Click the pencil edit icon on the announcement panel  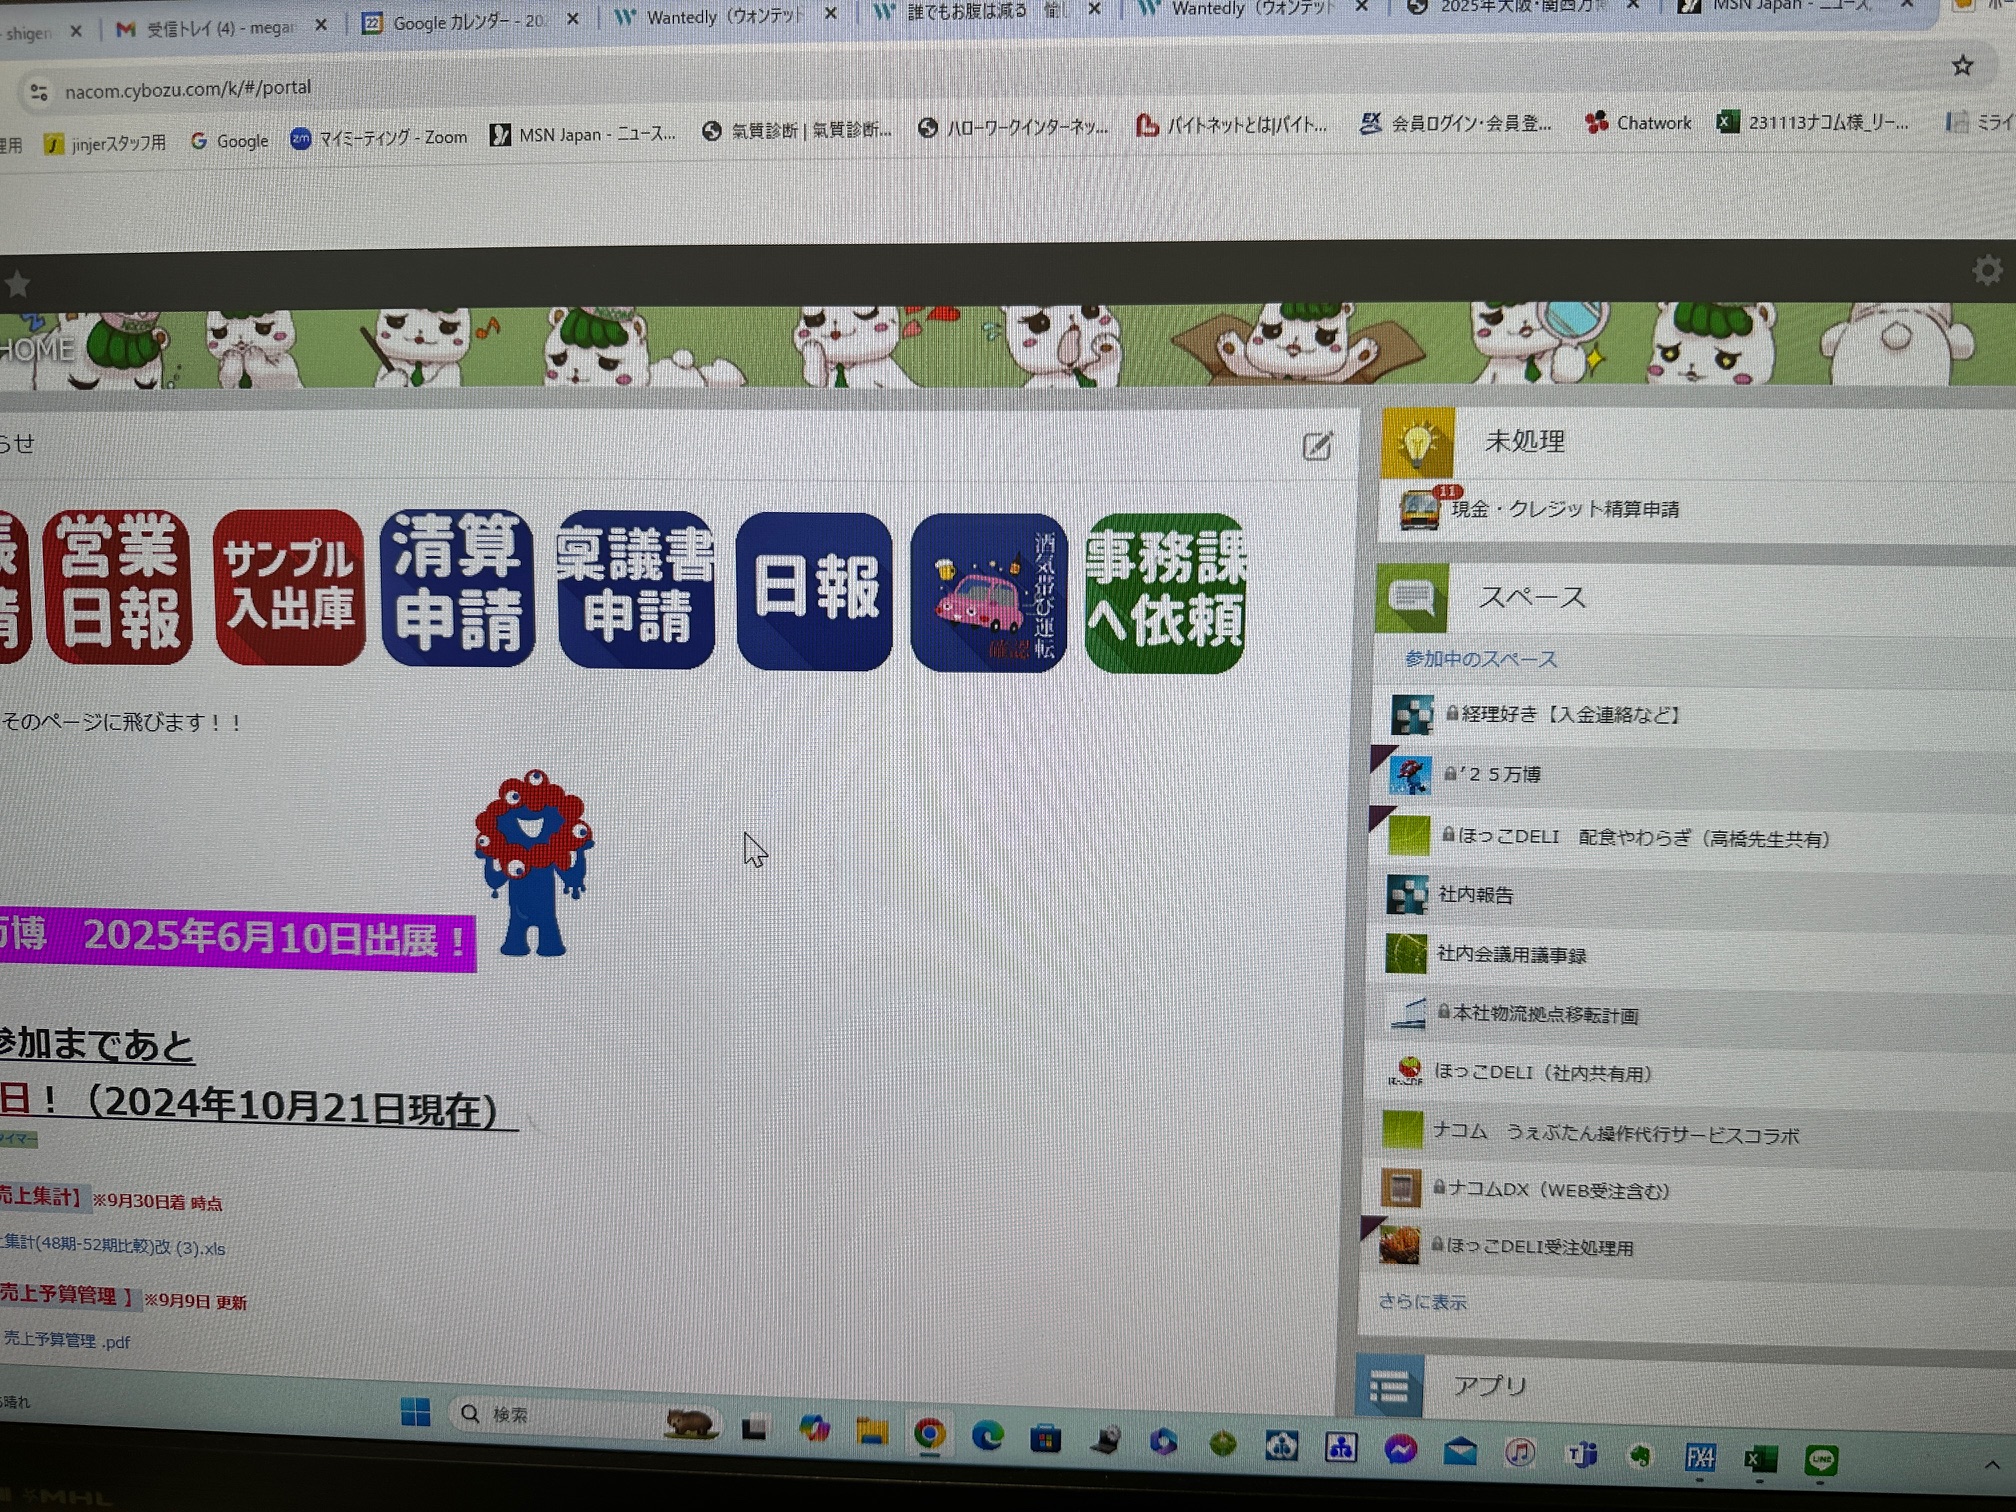[x=1319, y=447]
